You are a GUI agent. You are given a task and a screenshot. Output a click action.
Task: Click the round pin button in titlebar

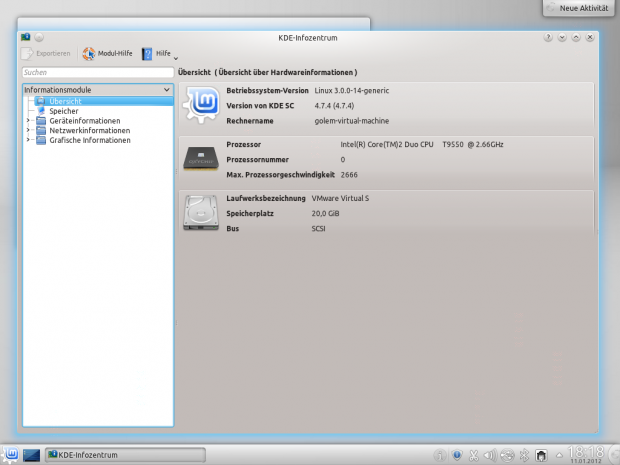[39, 37]
